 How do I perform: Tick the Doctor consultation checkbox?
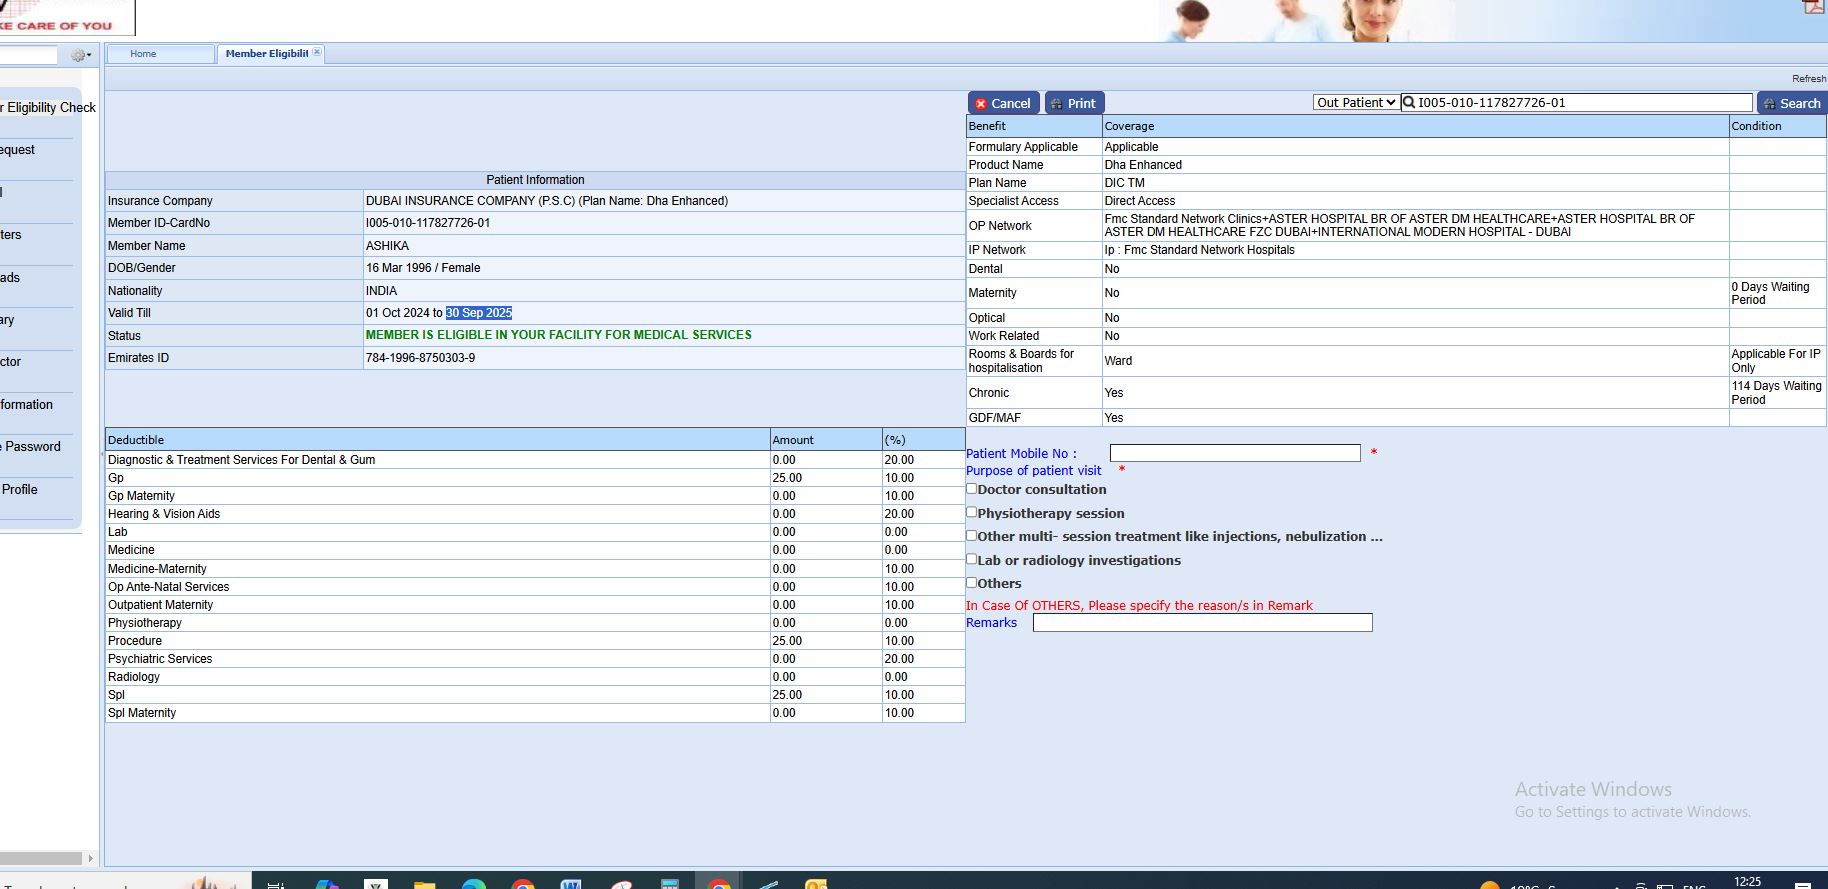pyautogui.click(x=971, y=489)
